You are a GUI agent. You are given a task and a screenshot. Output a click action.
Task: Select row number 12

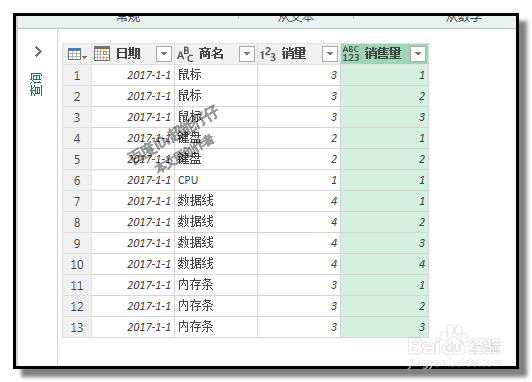click(x=77, y=307)
